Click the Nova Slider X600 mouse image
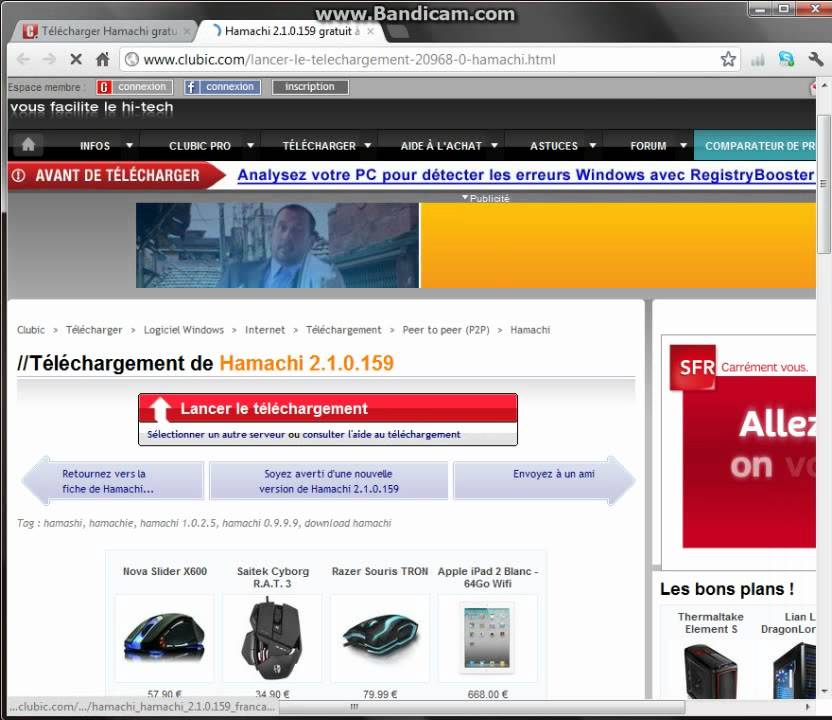The width and height of the screenshot is (832, 720). click(164, 638)
